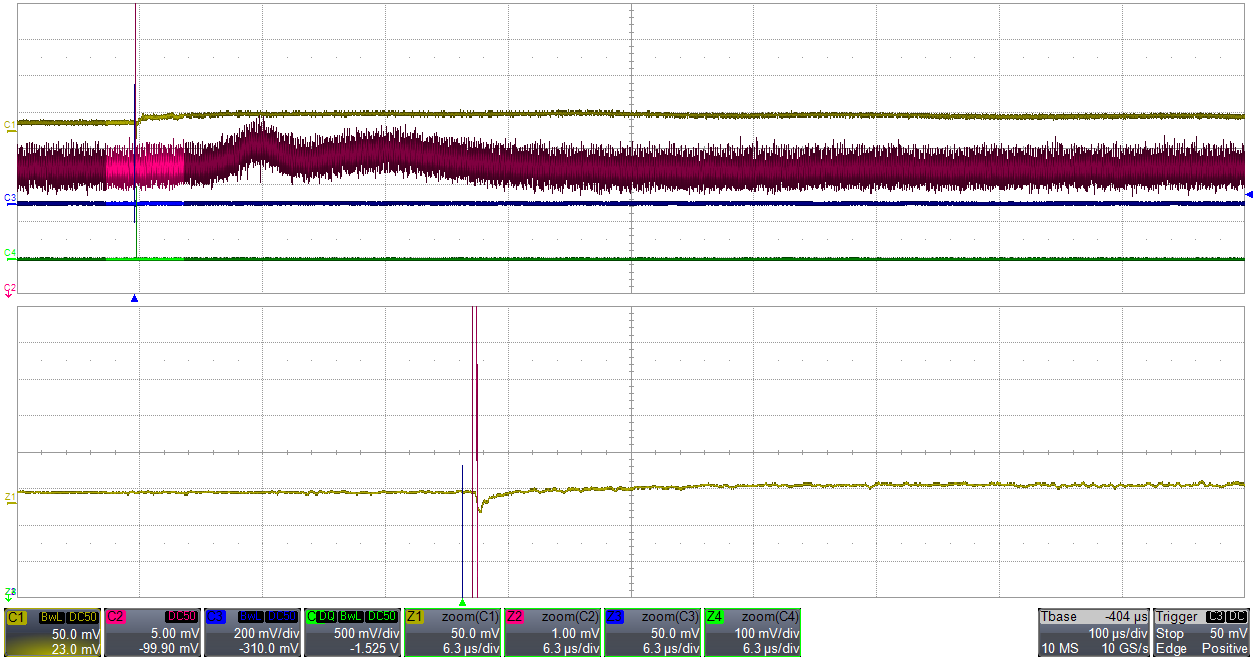Click the 10 GS/s sample rate value
Viewport: 1255px width, 658px height.
click(x=1124, y=649)
